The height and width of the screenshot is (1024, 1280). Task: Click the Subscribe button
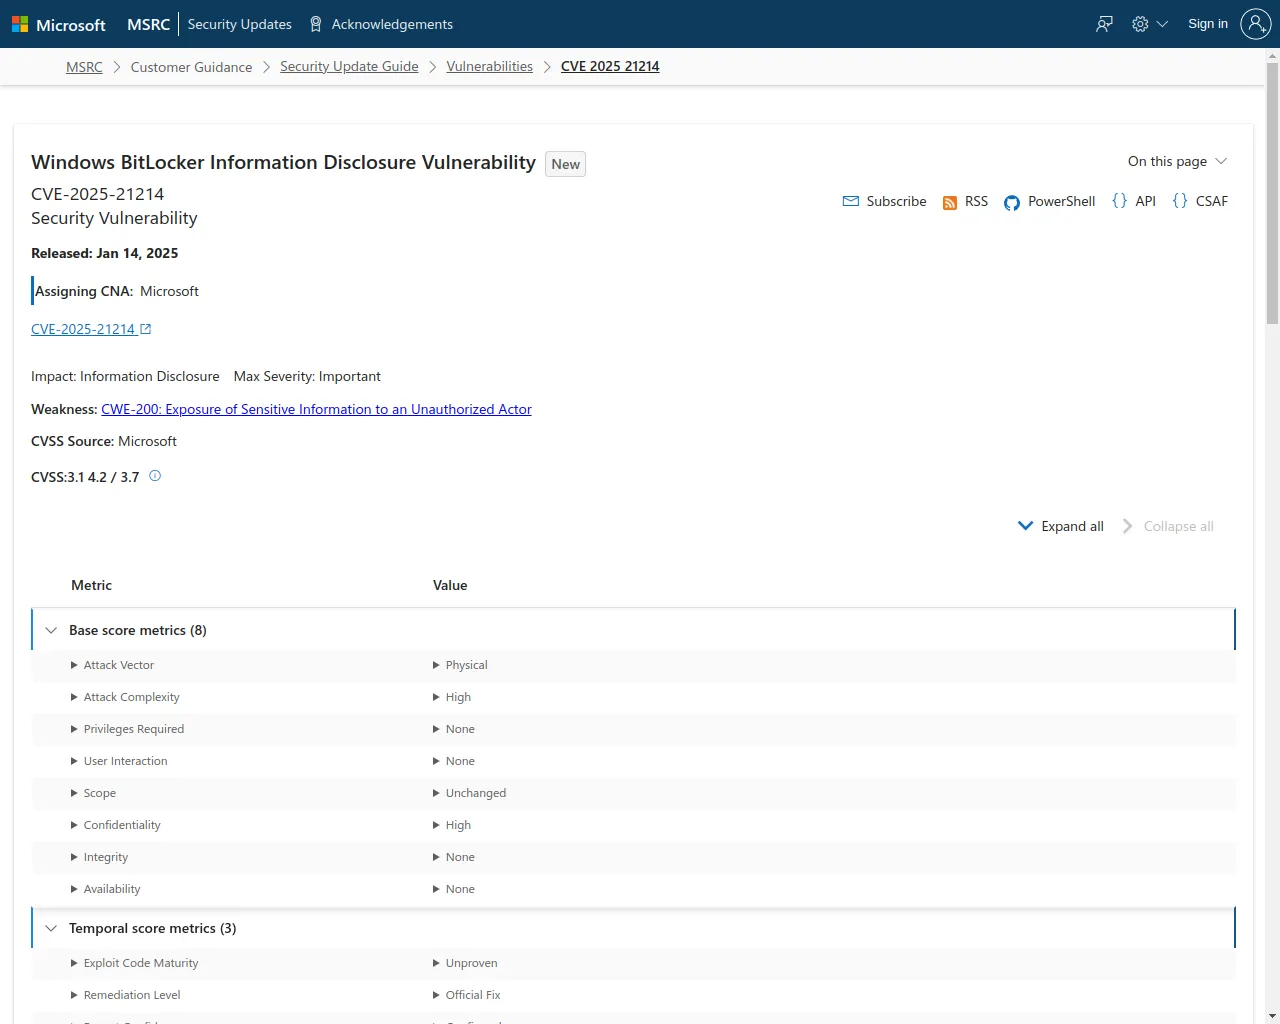(885, 201)
